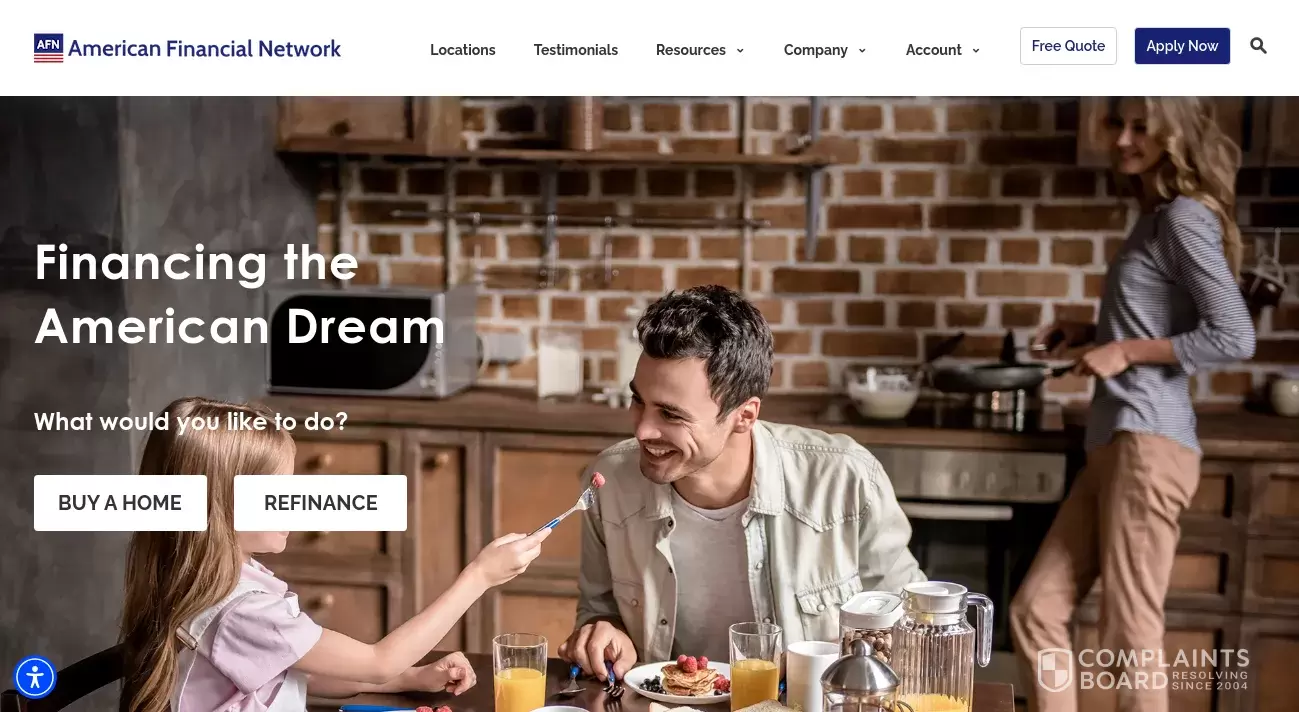Click the American Financial Network wordmark
Image resolution: width=1299 pixels, height=712 pixels.
coord(204,48)
